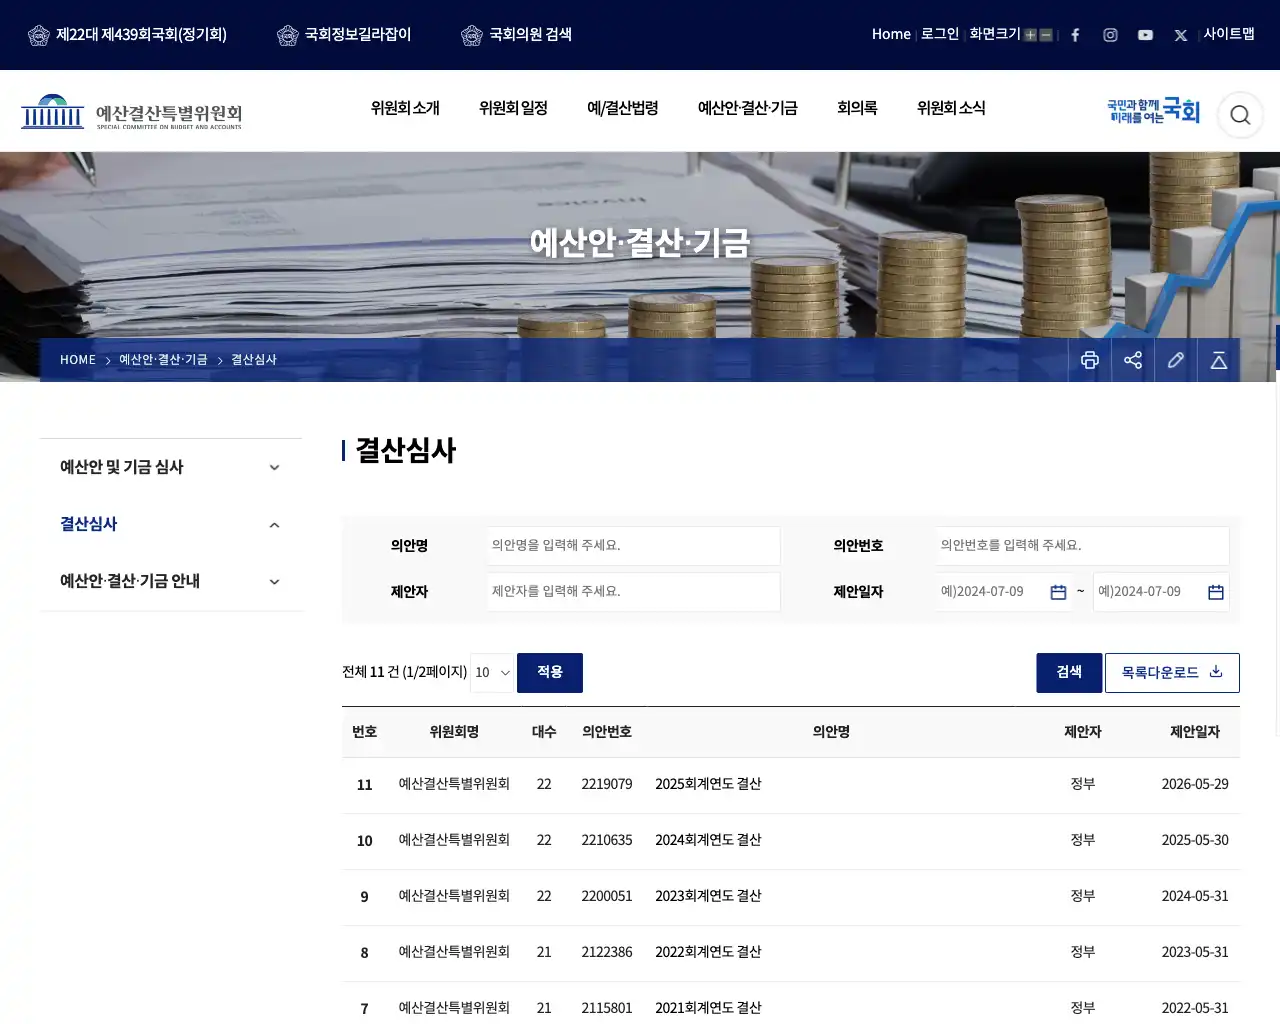
Task: Click the screen size increase plus icon
Action: [1030, 35]
